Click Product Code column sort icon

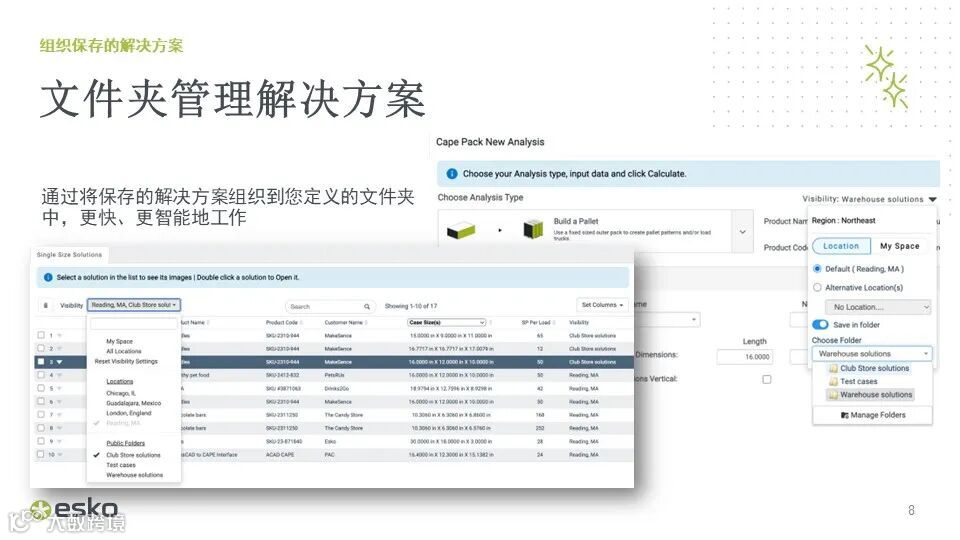(x=301, y=323)
